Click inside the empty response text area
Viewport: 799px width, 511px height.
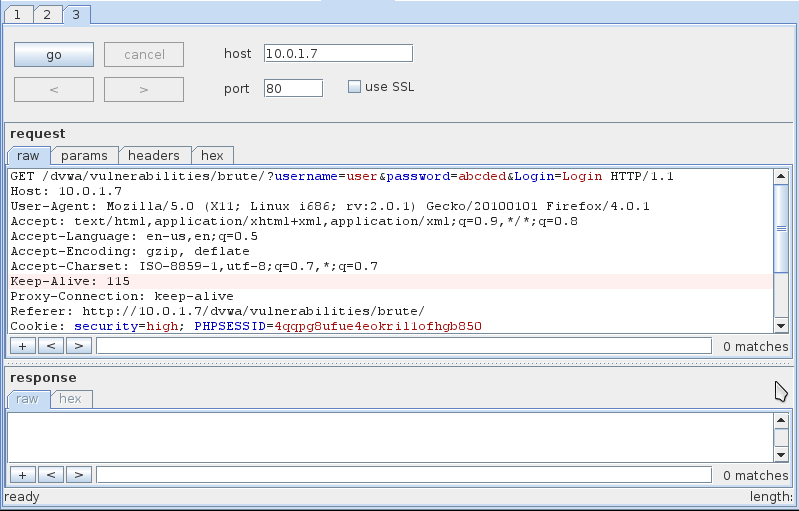390,438
